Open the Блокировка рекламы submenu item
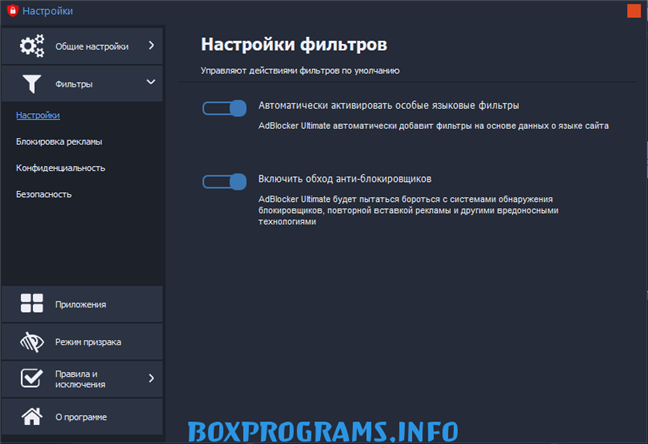This screenshot has height=444, width=648. click(59, 142)
